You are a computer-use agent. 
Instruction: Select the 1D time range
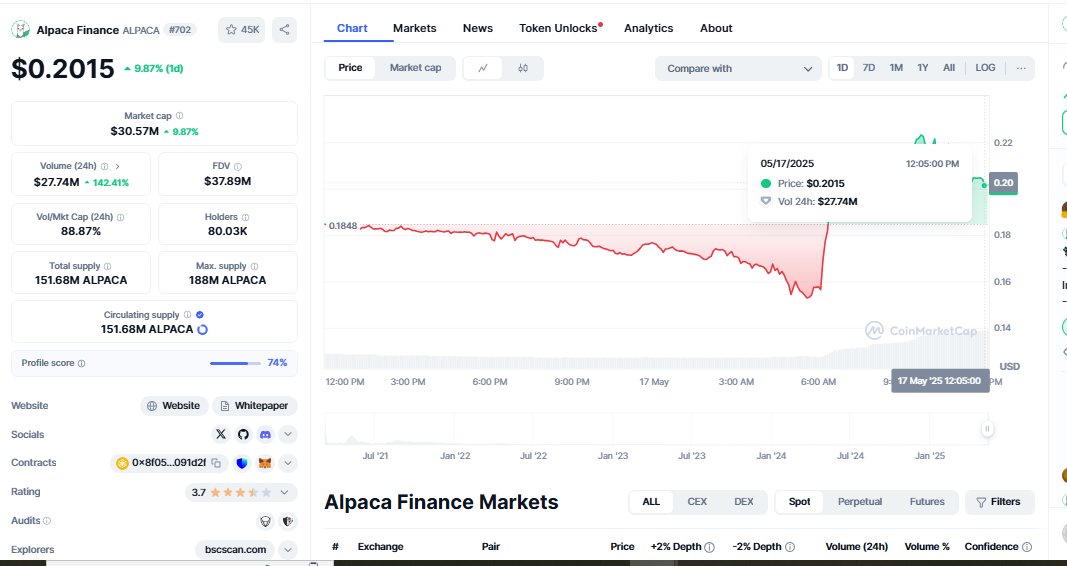point(842,68)
